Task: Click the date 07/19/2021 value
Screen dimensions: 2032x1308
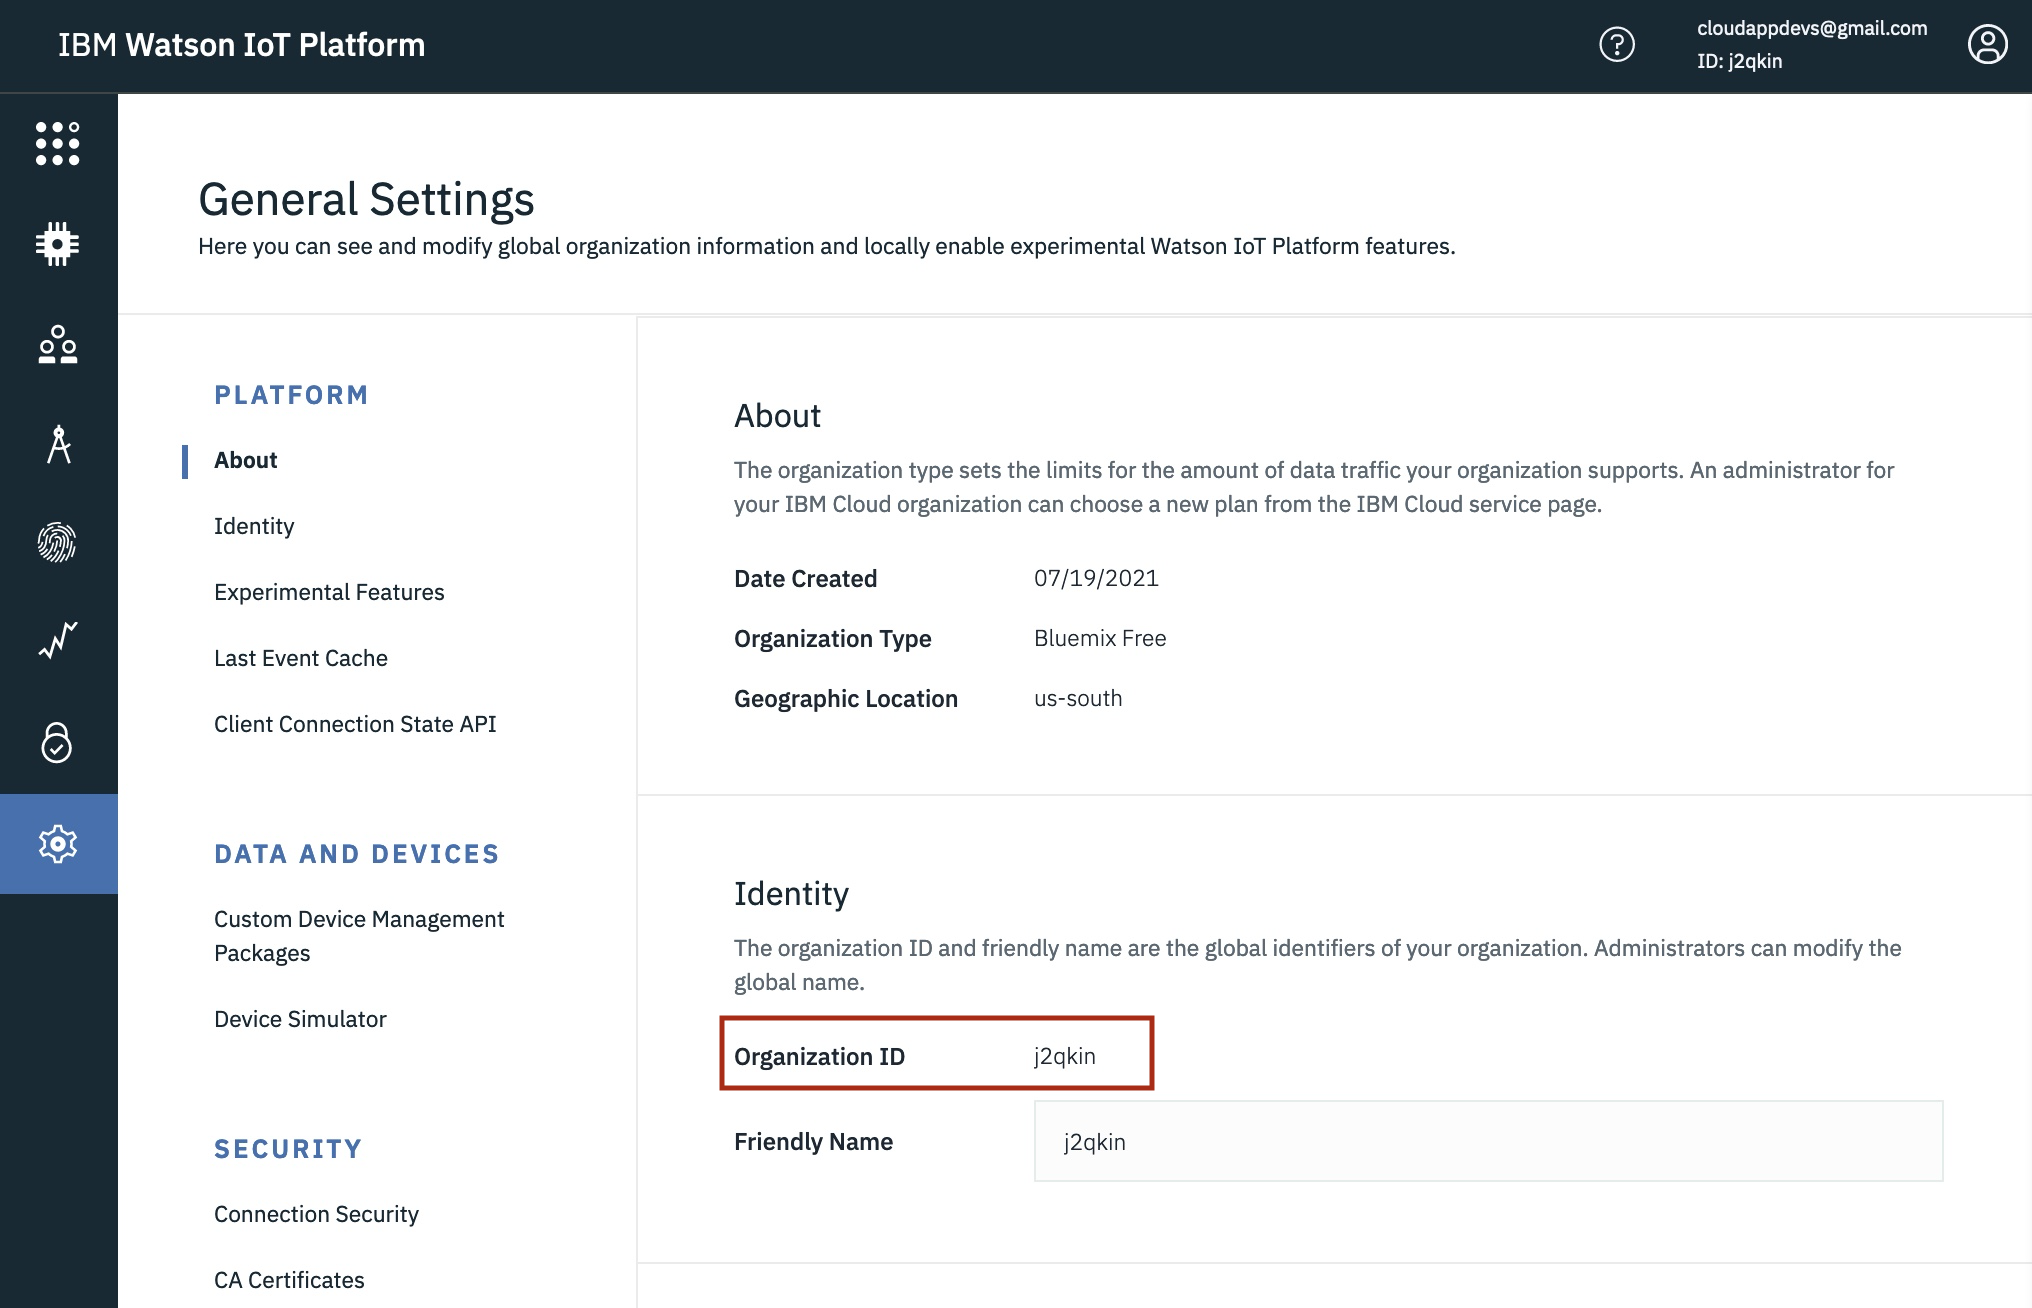Action: point(1096,578)
